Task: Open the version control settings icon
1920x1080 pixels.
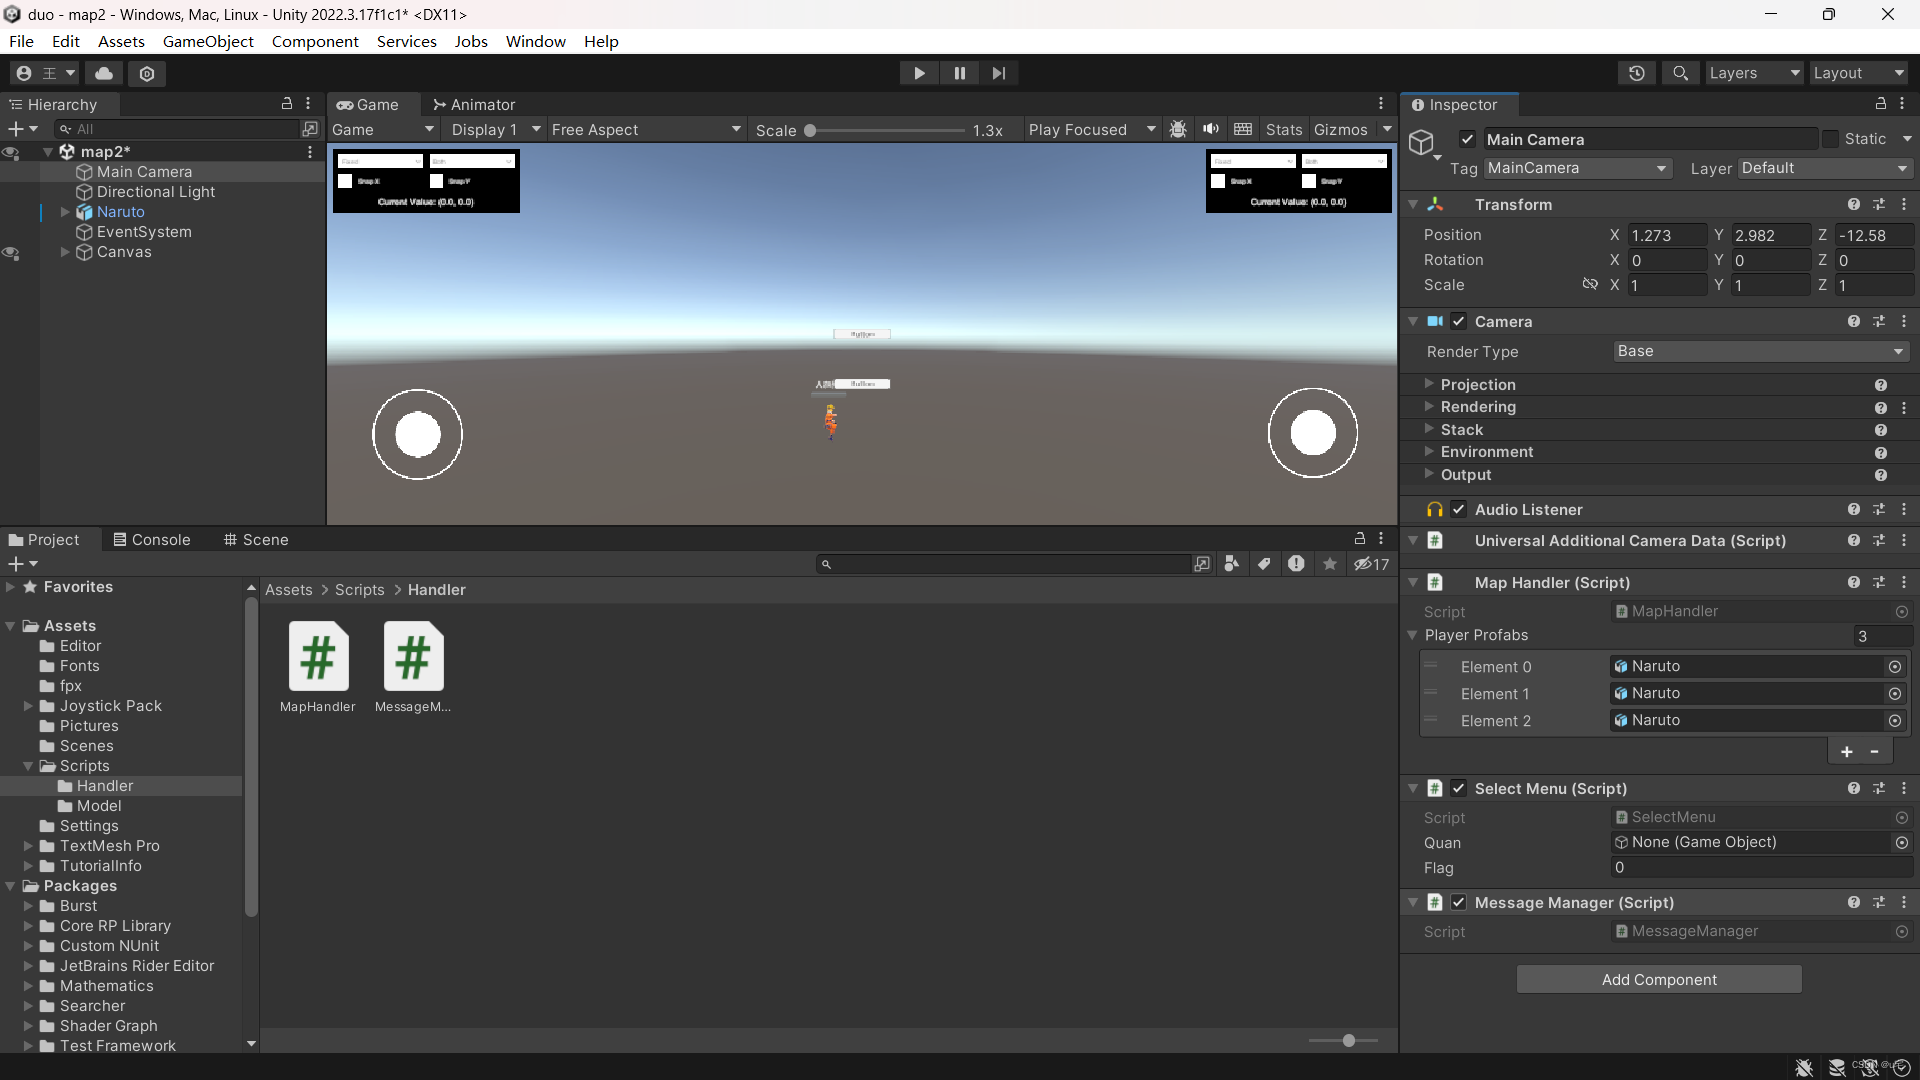Action: click(147, 73)
